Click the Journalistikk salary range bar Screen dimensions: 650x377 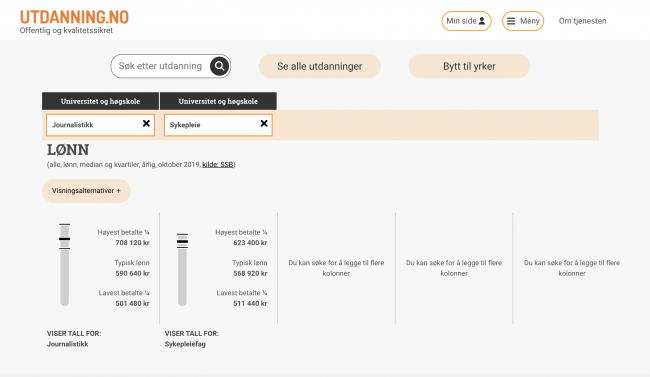tap(64, 265)
